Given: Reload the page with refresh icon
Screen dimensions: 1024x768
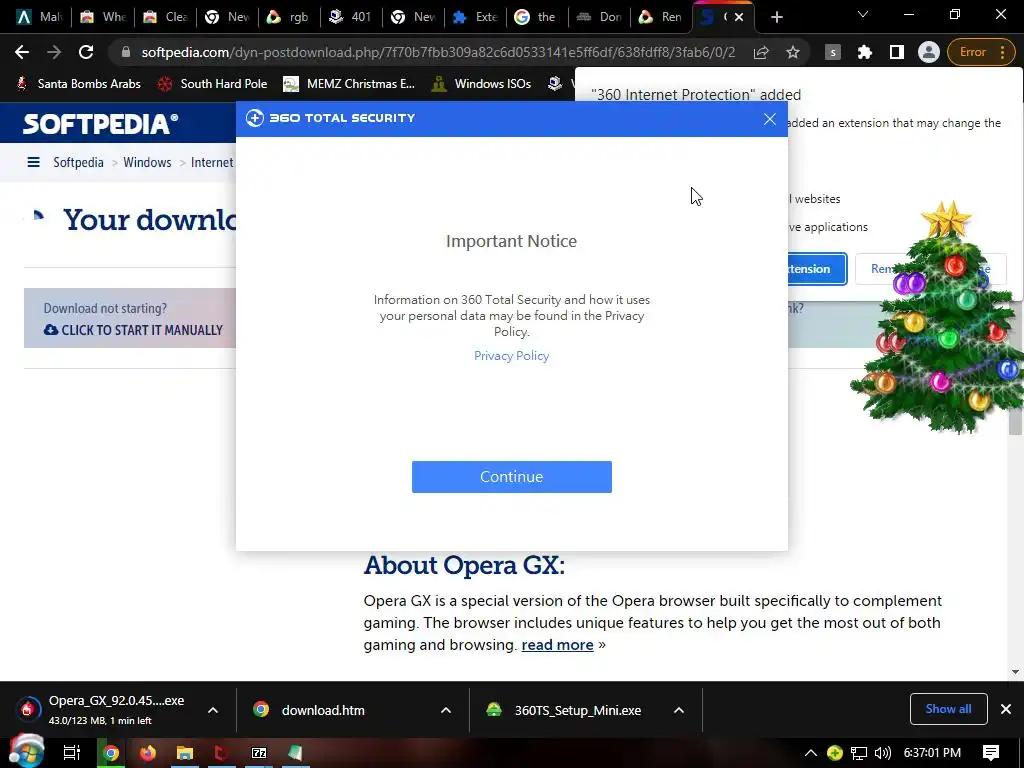Looking at the screenshot, I should coord(86,52).
